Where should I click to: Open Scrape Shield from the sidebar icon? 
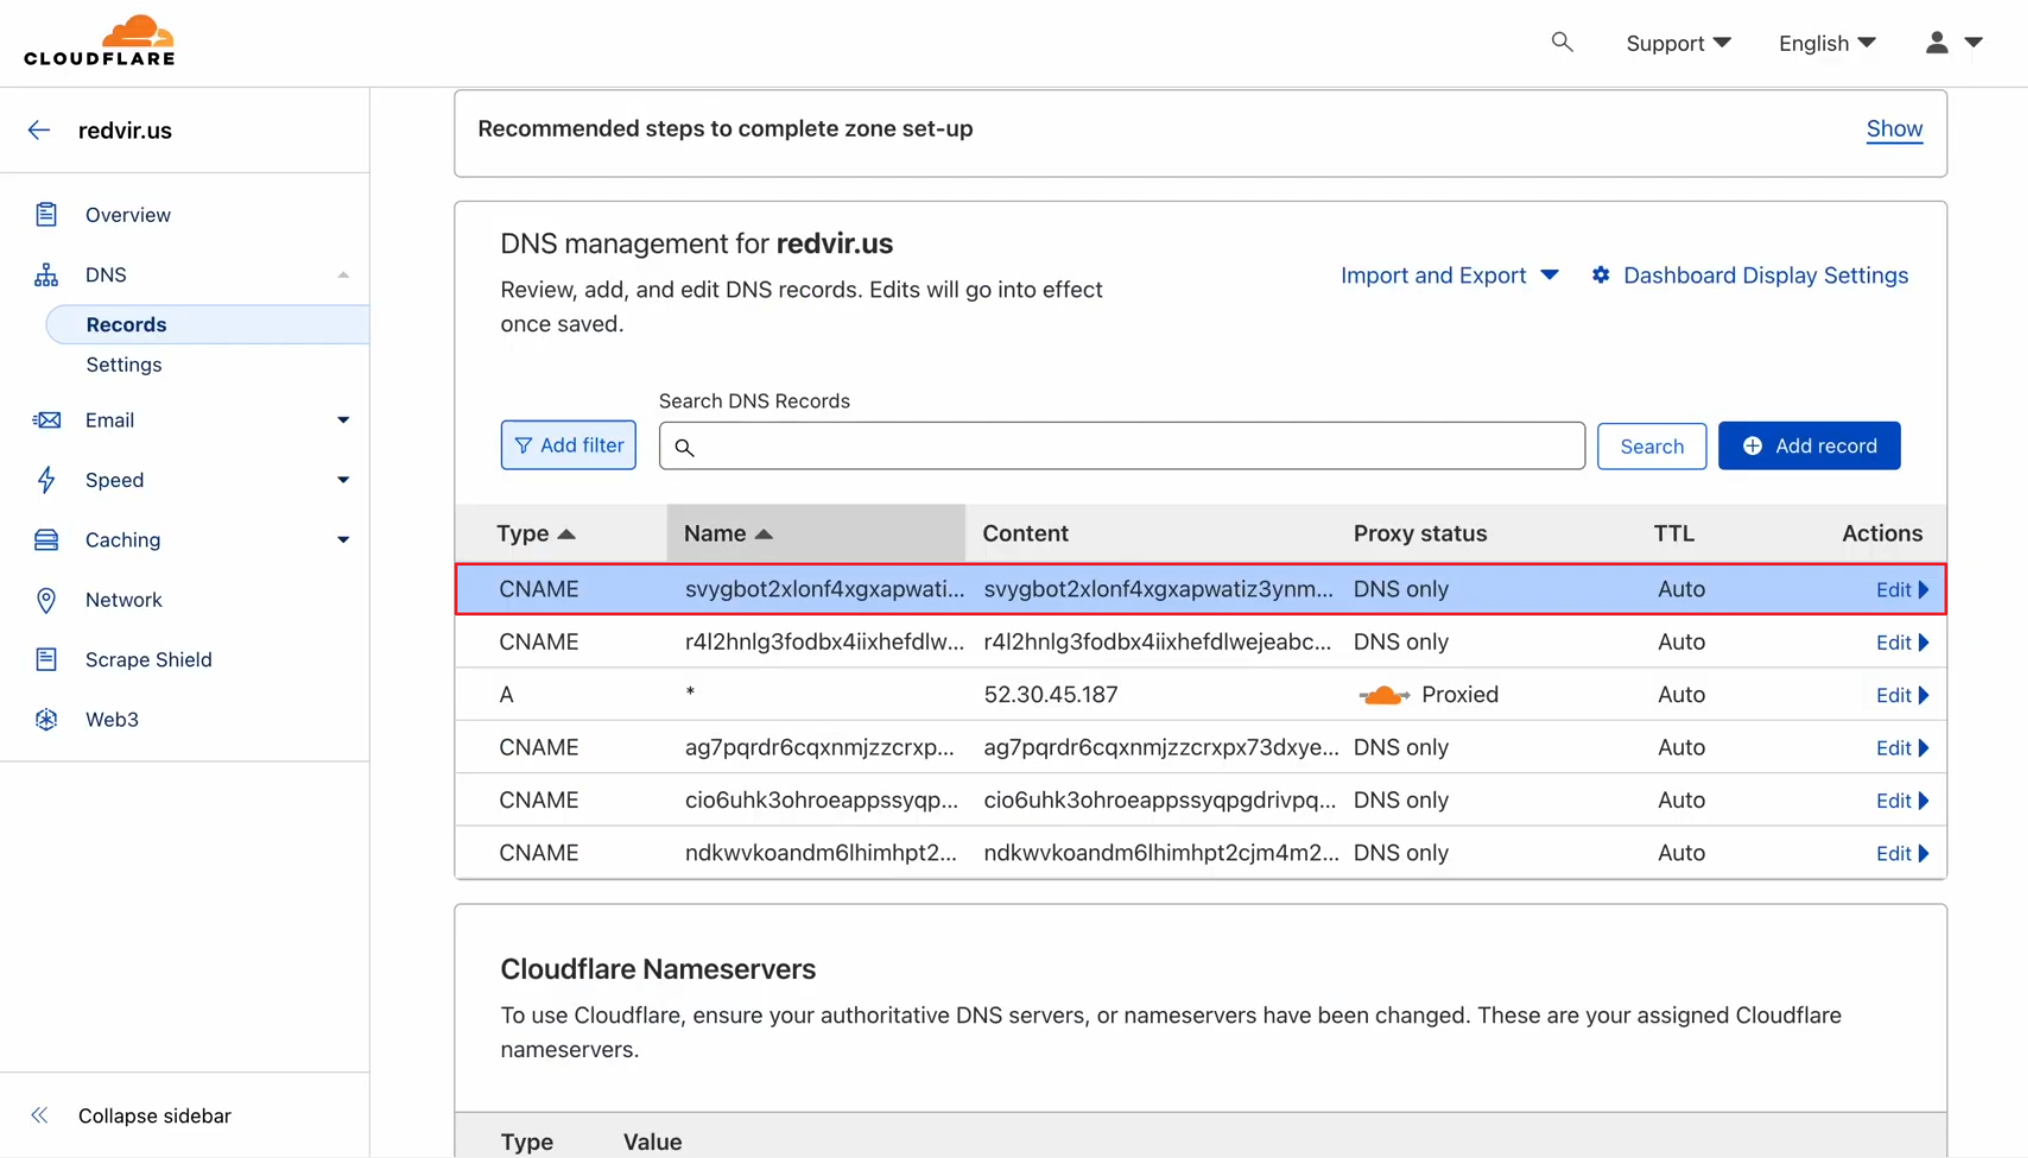[46, 659]
